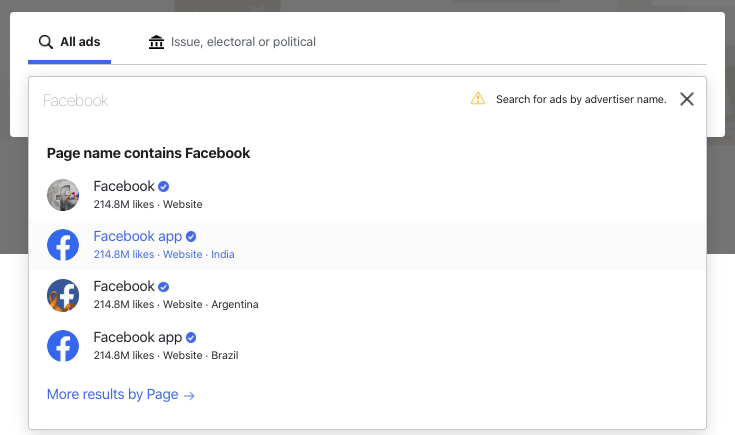Click the Facebook app India logo avatar

(63, 245)
